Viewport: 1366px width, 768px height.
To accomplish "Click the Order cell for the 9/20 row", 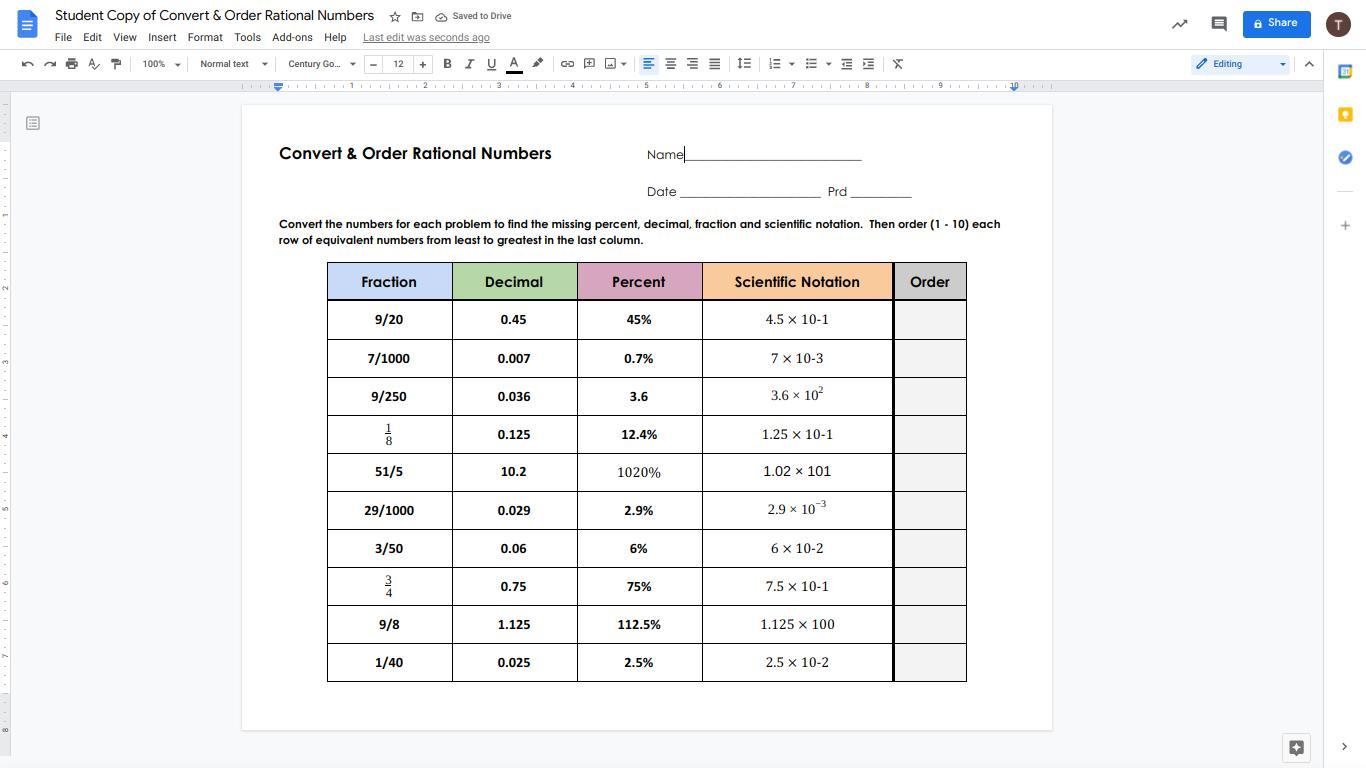I will [930, 320].
